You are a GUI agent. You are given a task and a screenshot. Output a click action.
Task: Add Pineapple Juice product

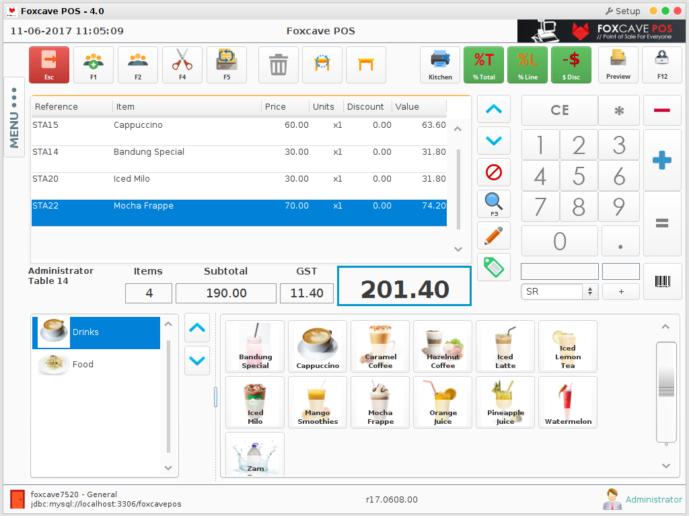click(x=505, y=402)
